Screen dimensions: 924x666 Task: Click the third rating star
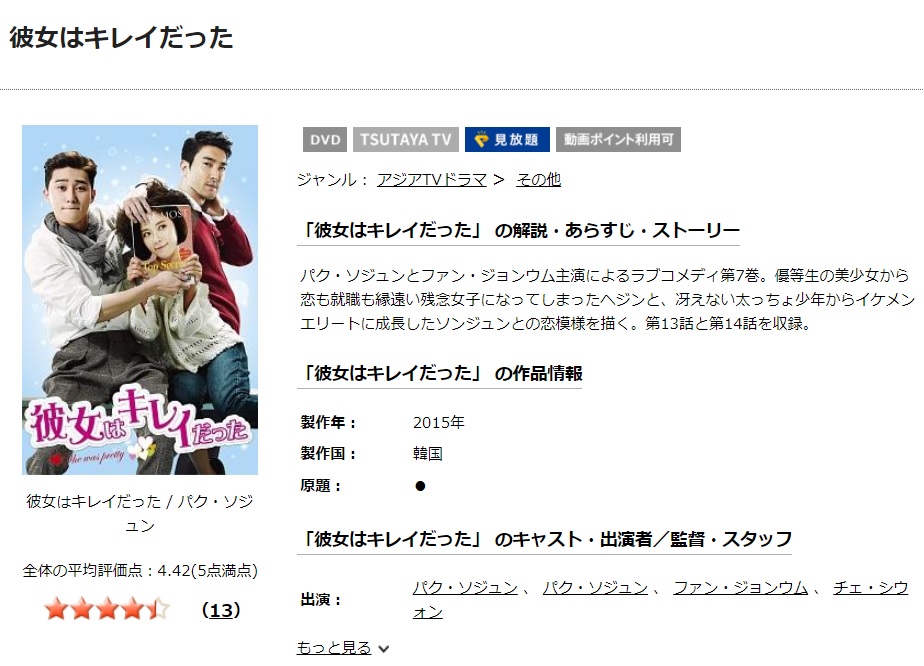click(107, 609)
